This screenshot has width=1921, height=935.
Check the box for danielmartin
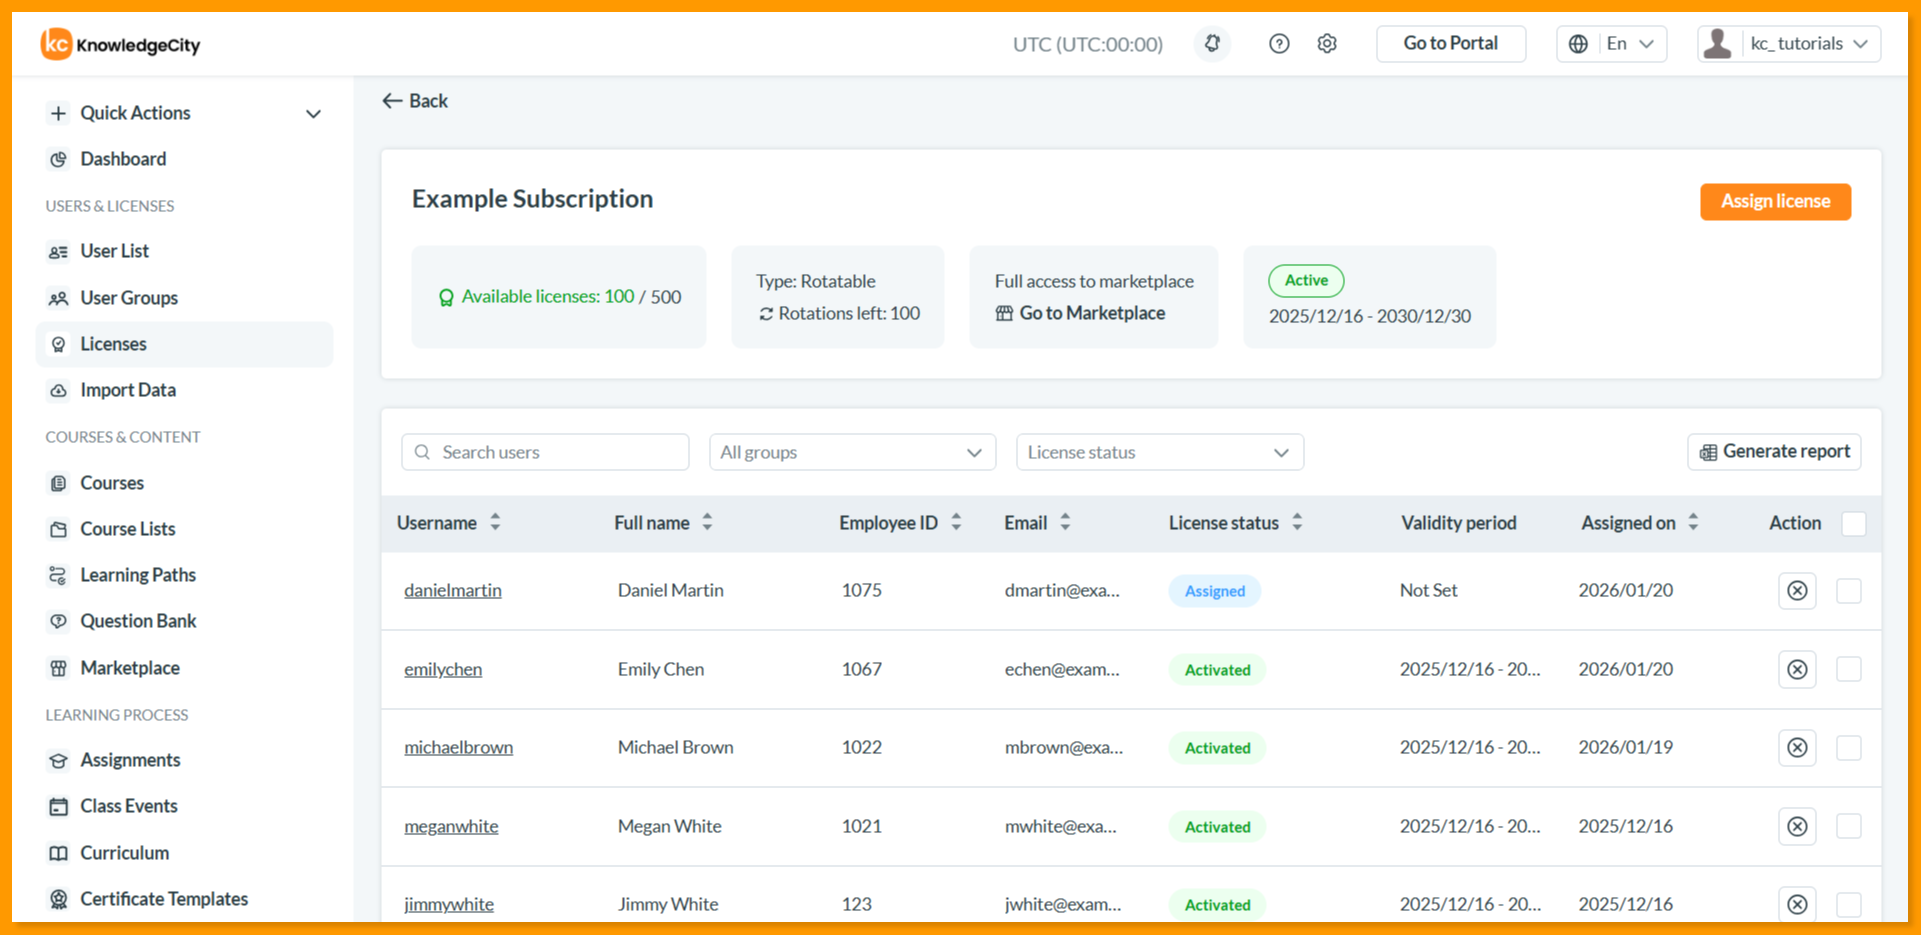[1849, 591]
